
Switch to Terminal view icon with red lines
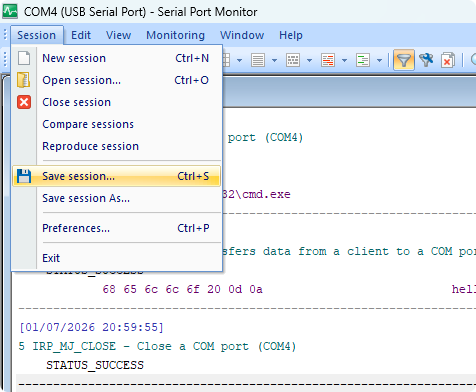pos(328,60)
